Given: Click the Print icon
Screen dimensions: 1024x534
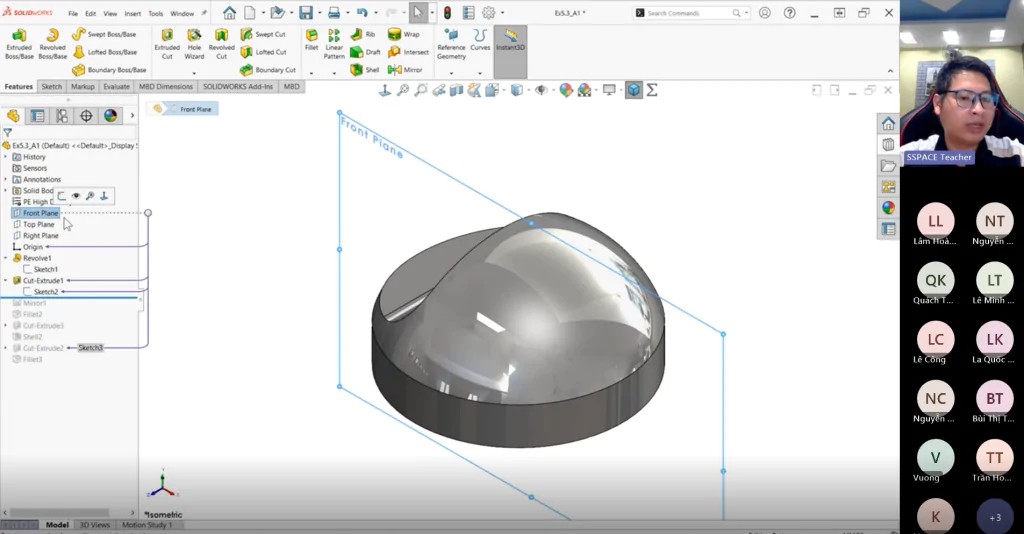Looking at the screenshot, I should click(334, 12).
